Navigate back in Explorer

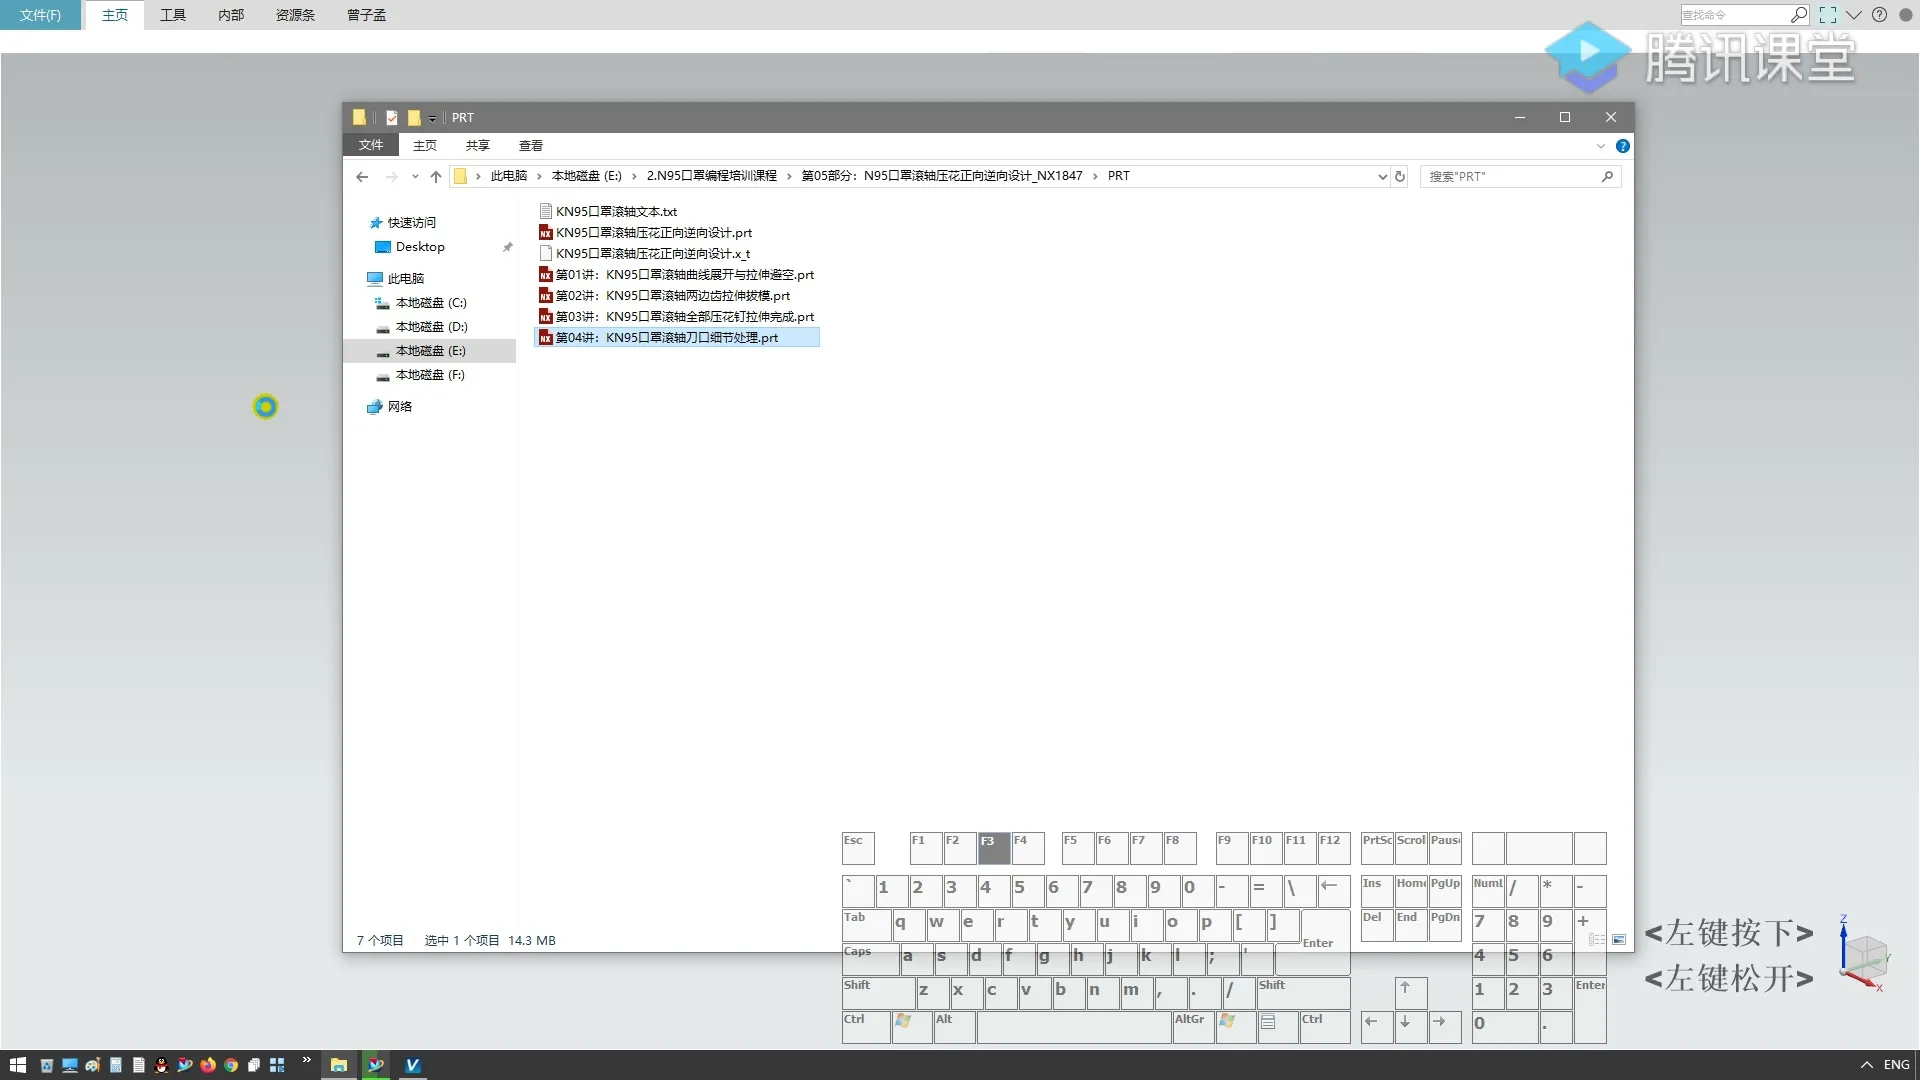362,176
